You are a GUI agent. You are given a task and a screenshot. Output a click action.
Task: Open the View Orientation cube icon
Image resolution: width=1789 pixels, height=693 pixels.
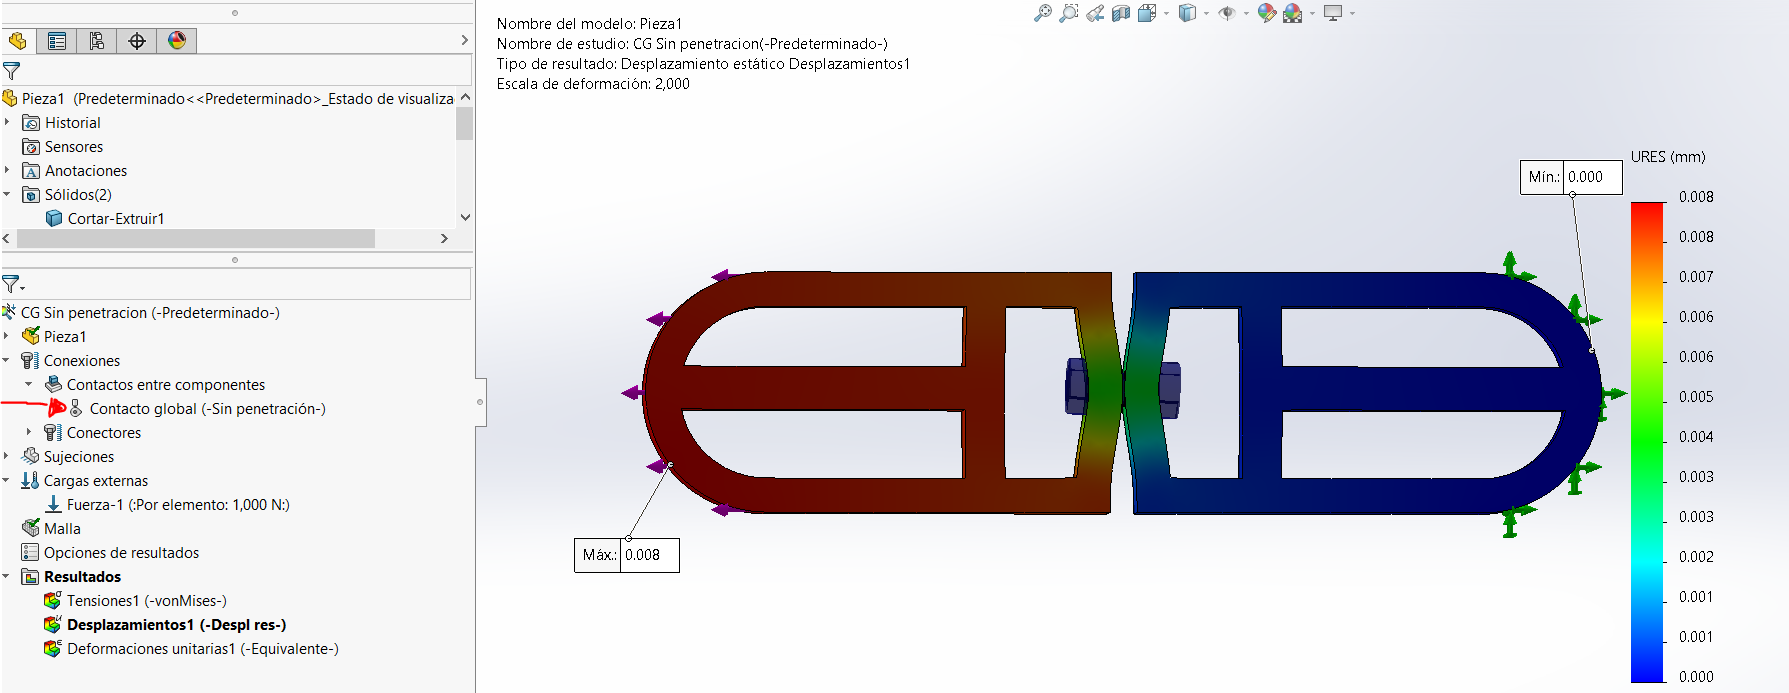[x=1147, y=13]
